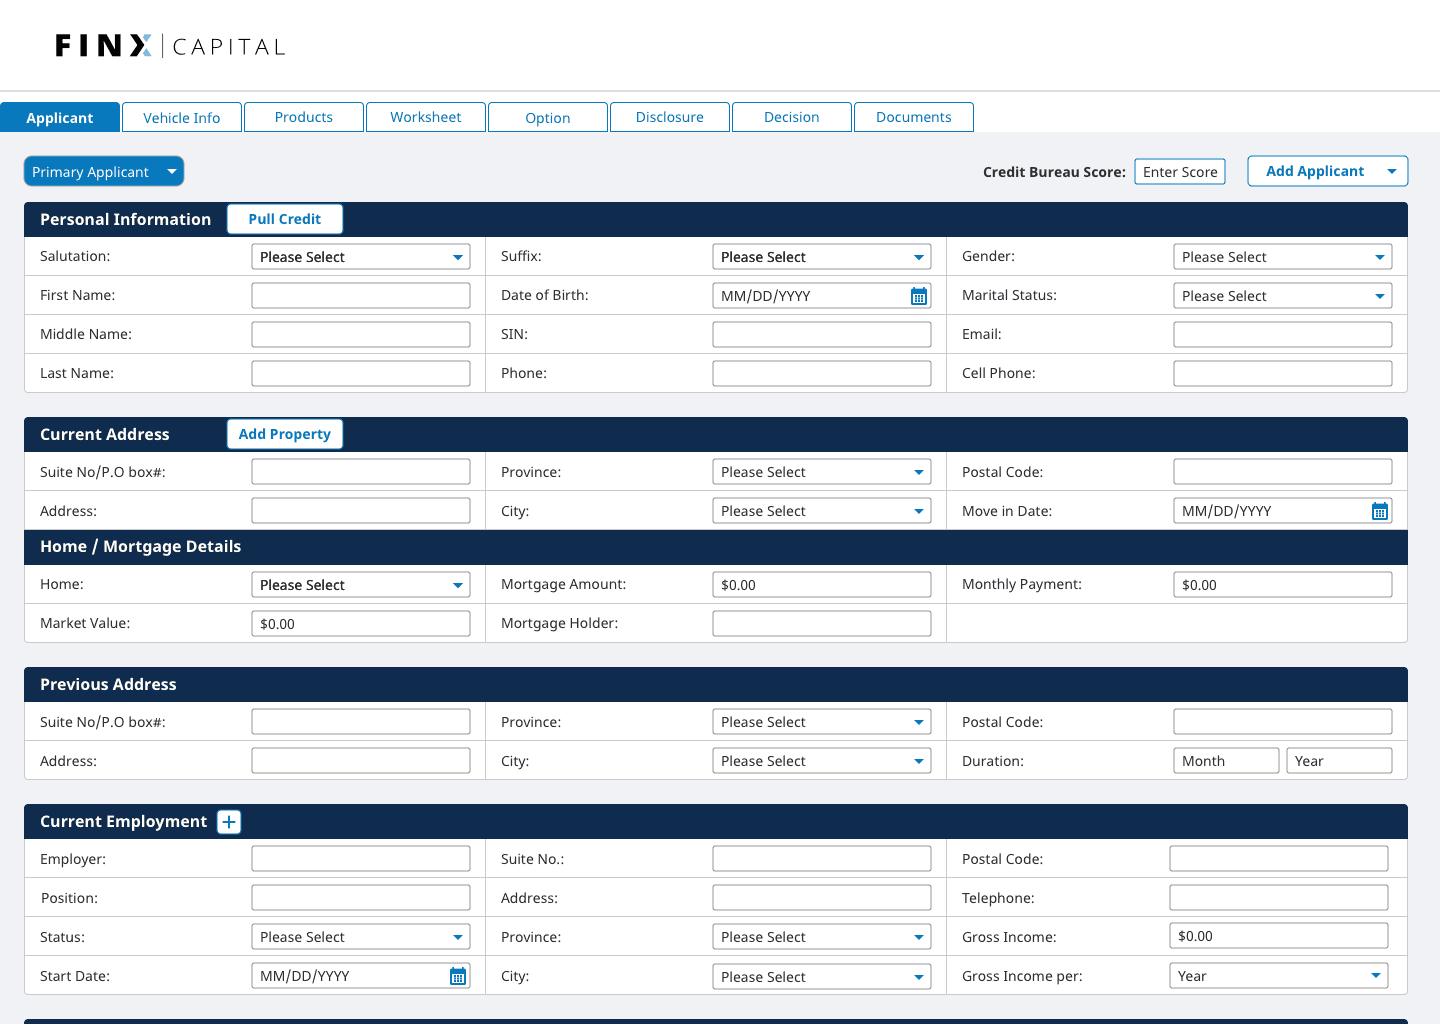
Task: Open the Current Address Province dropdown
Action: point(822,472)
